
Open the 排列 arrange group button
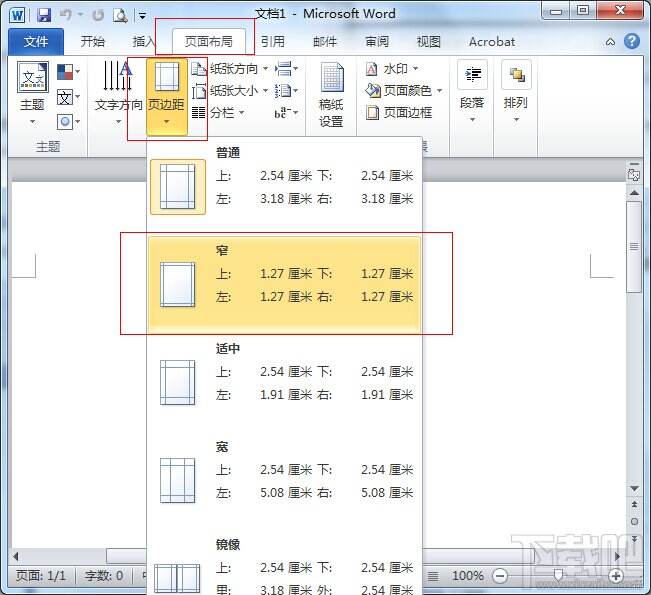[x=516, y=92]
